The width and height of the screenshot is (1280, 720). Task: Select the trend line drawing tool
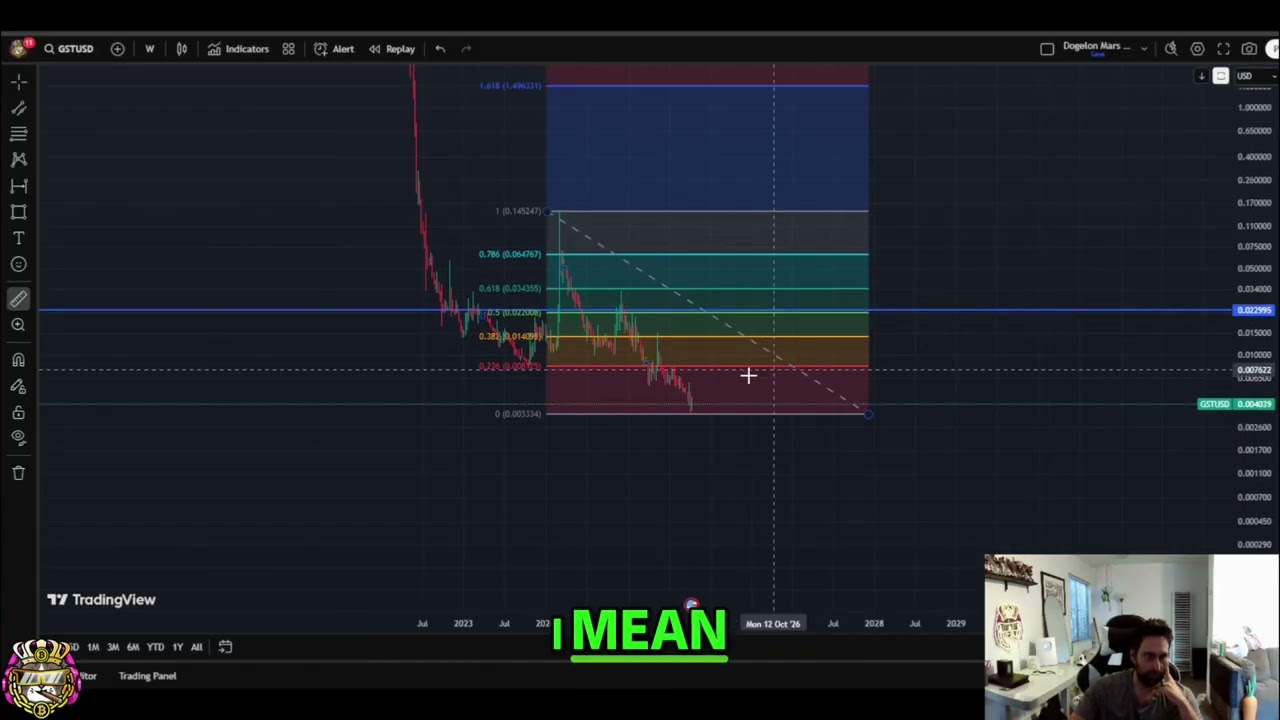click(18, 108)
